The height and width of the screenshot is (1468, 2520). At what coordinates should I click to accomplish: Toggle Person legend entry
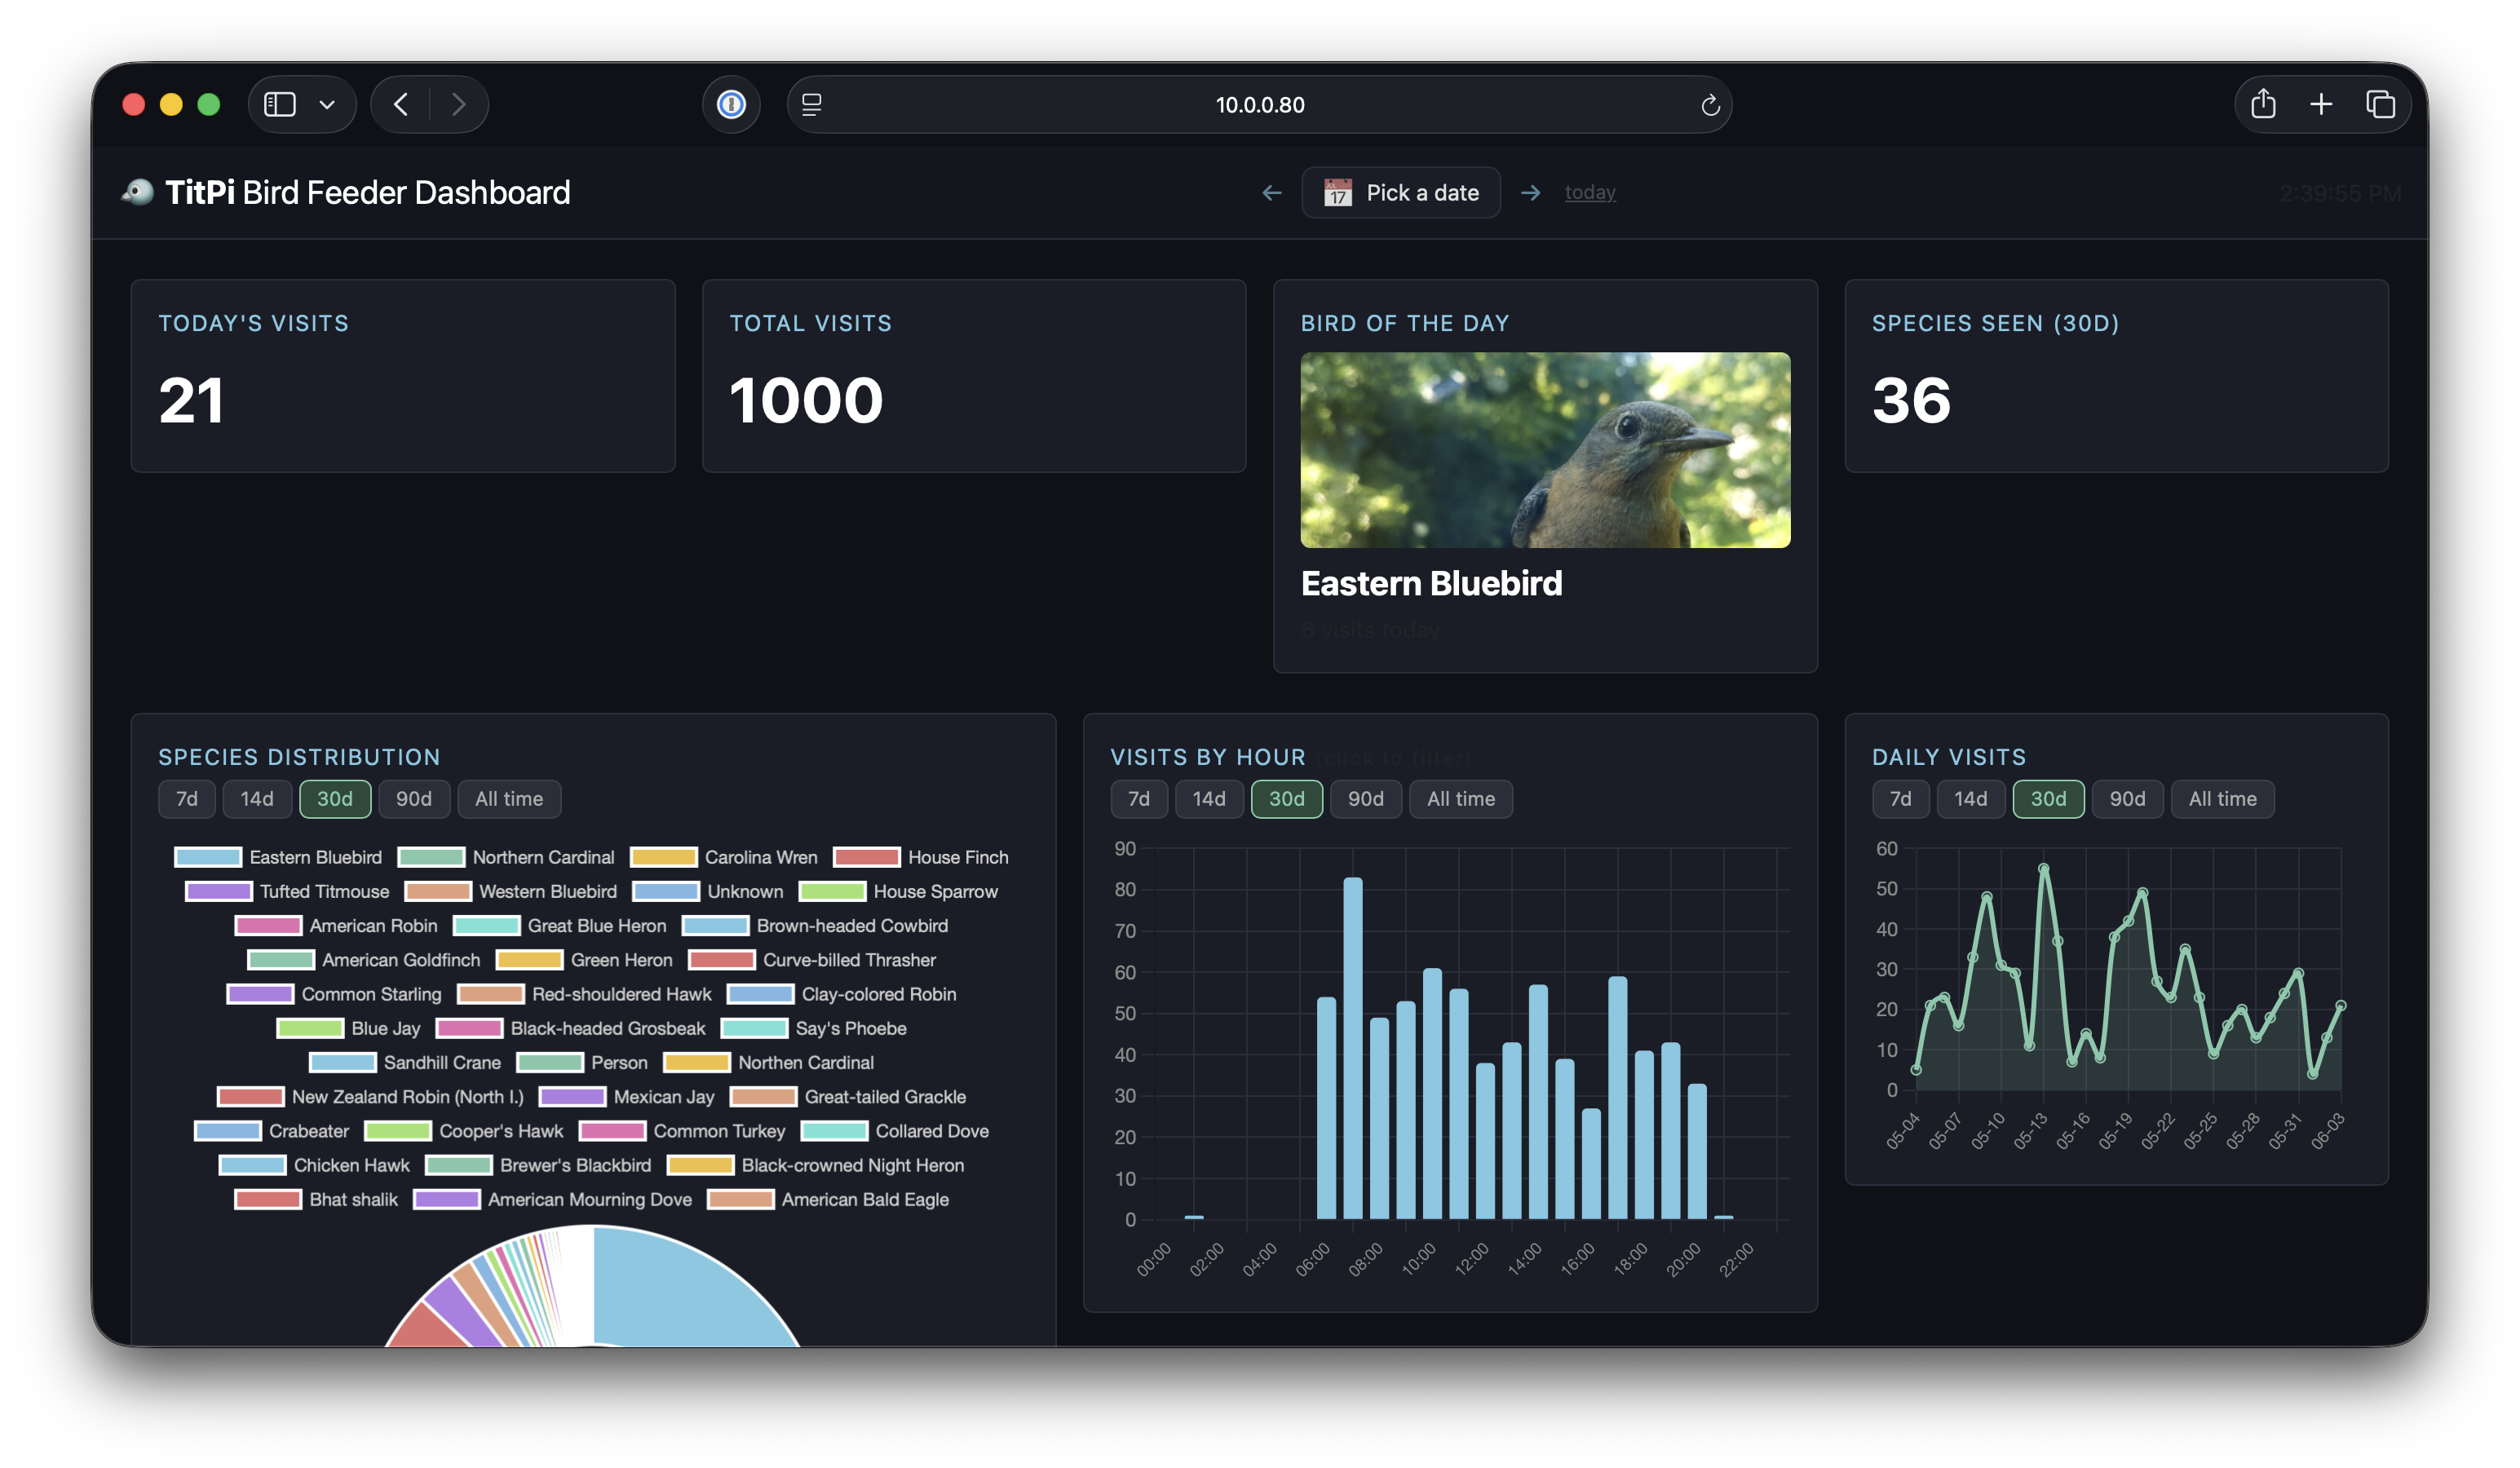[x=582, y=1062]
